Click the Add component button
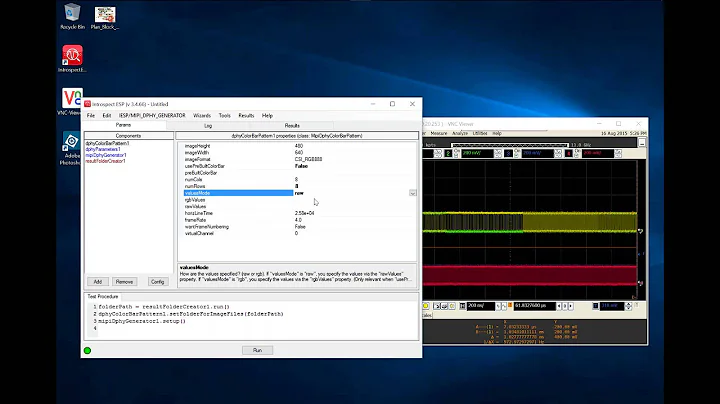Screen dimensions: 720x404 tap(98, 281)
